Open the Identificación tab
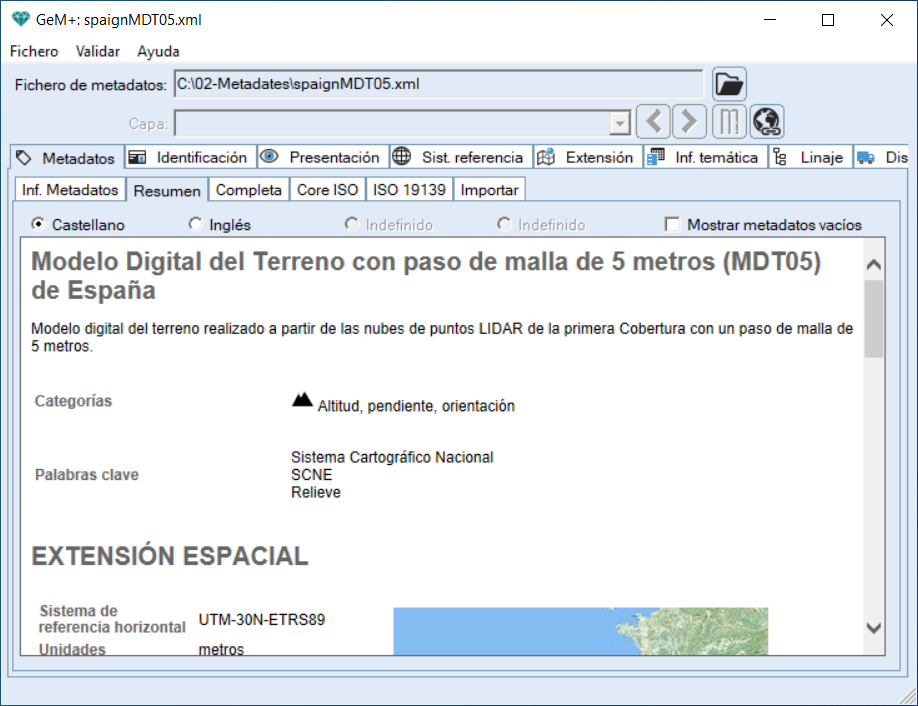Viewport: 918px width, 706px height. click(190, 158)
